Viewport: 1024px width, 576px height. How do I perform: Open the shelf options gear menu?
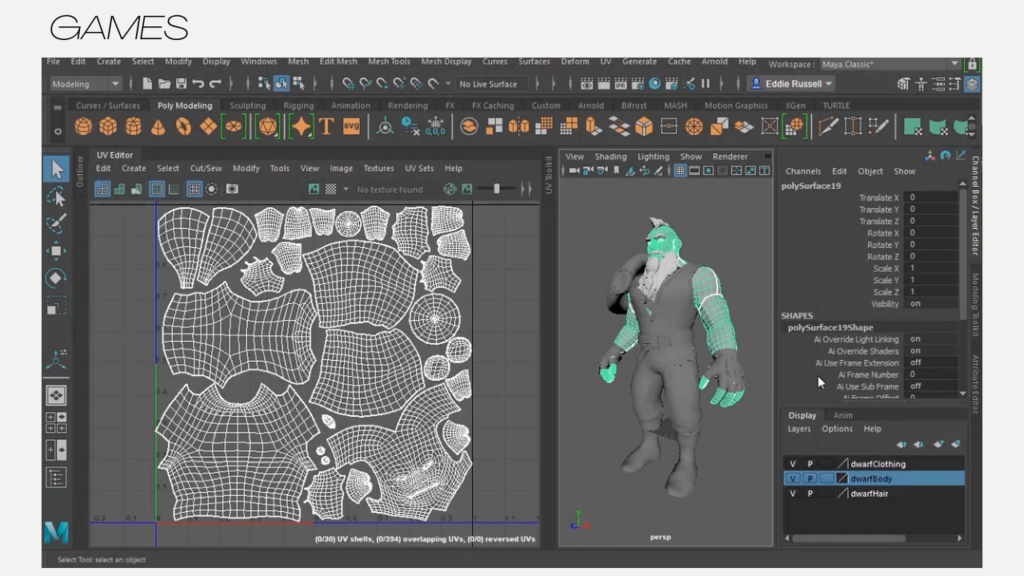click(57, 131)
